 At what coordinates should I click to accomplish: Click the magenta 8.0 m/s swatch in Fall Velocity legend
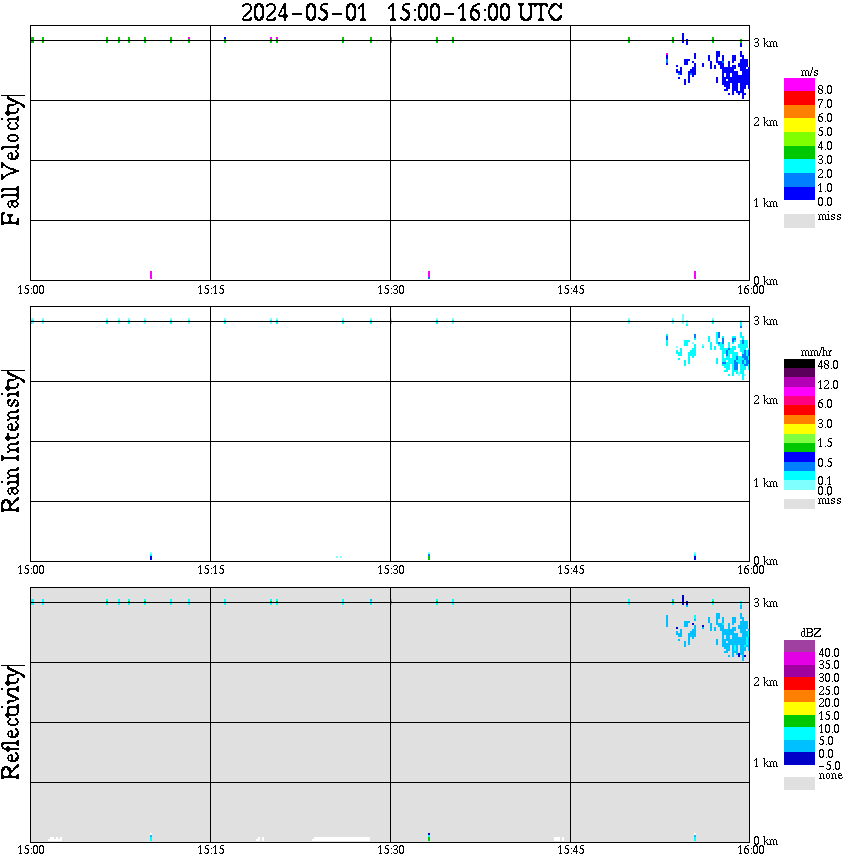pos(799,85)
